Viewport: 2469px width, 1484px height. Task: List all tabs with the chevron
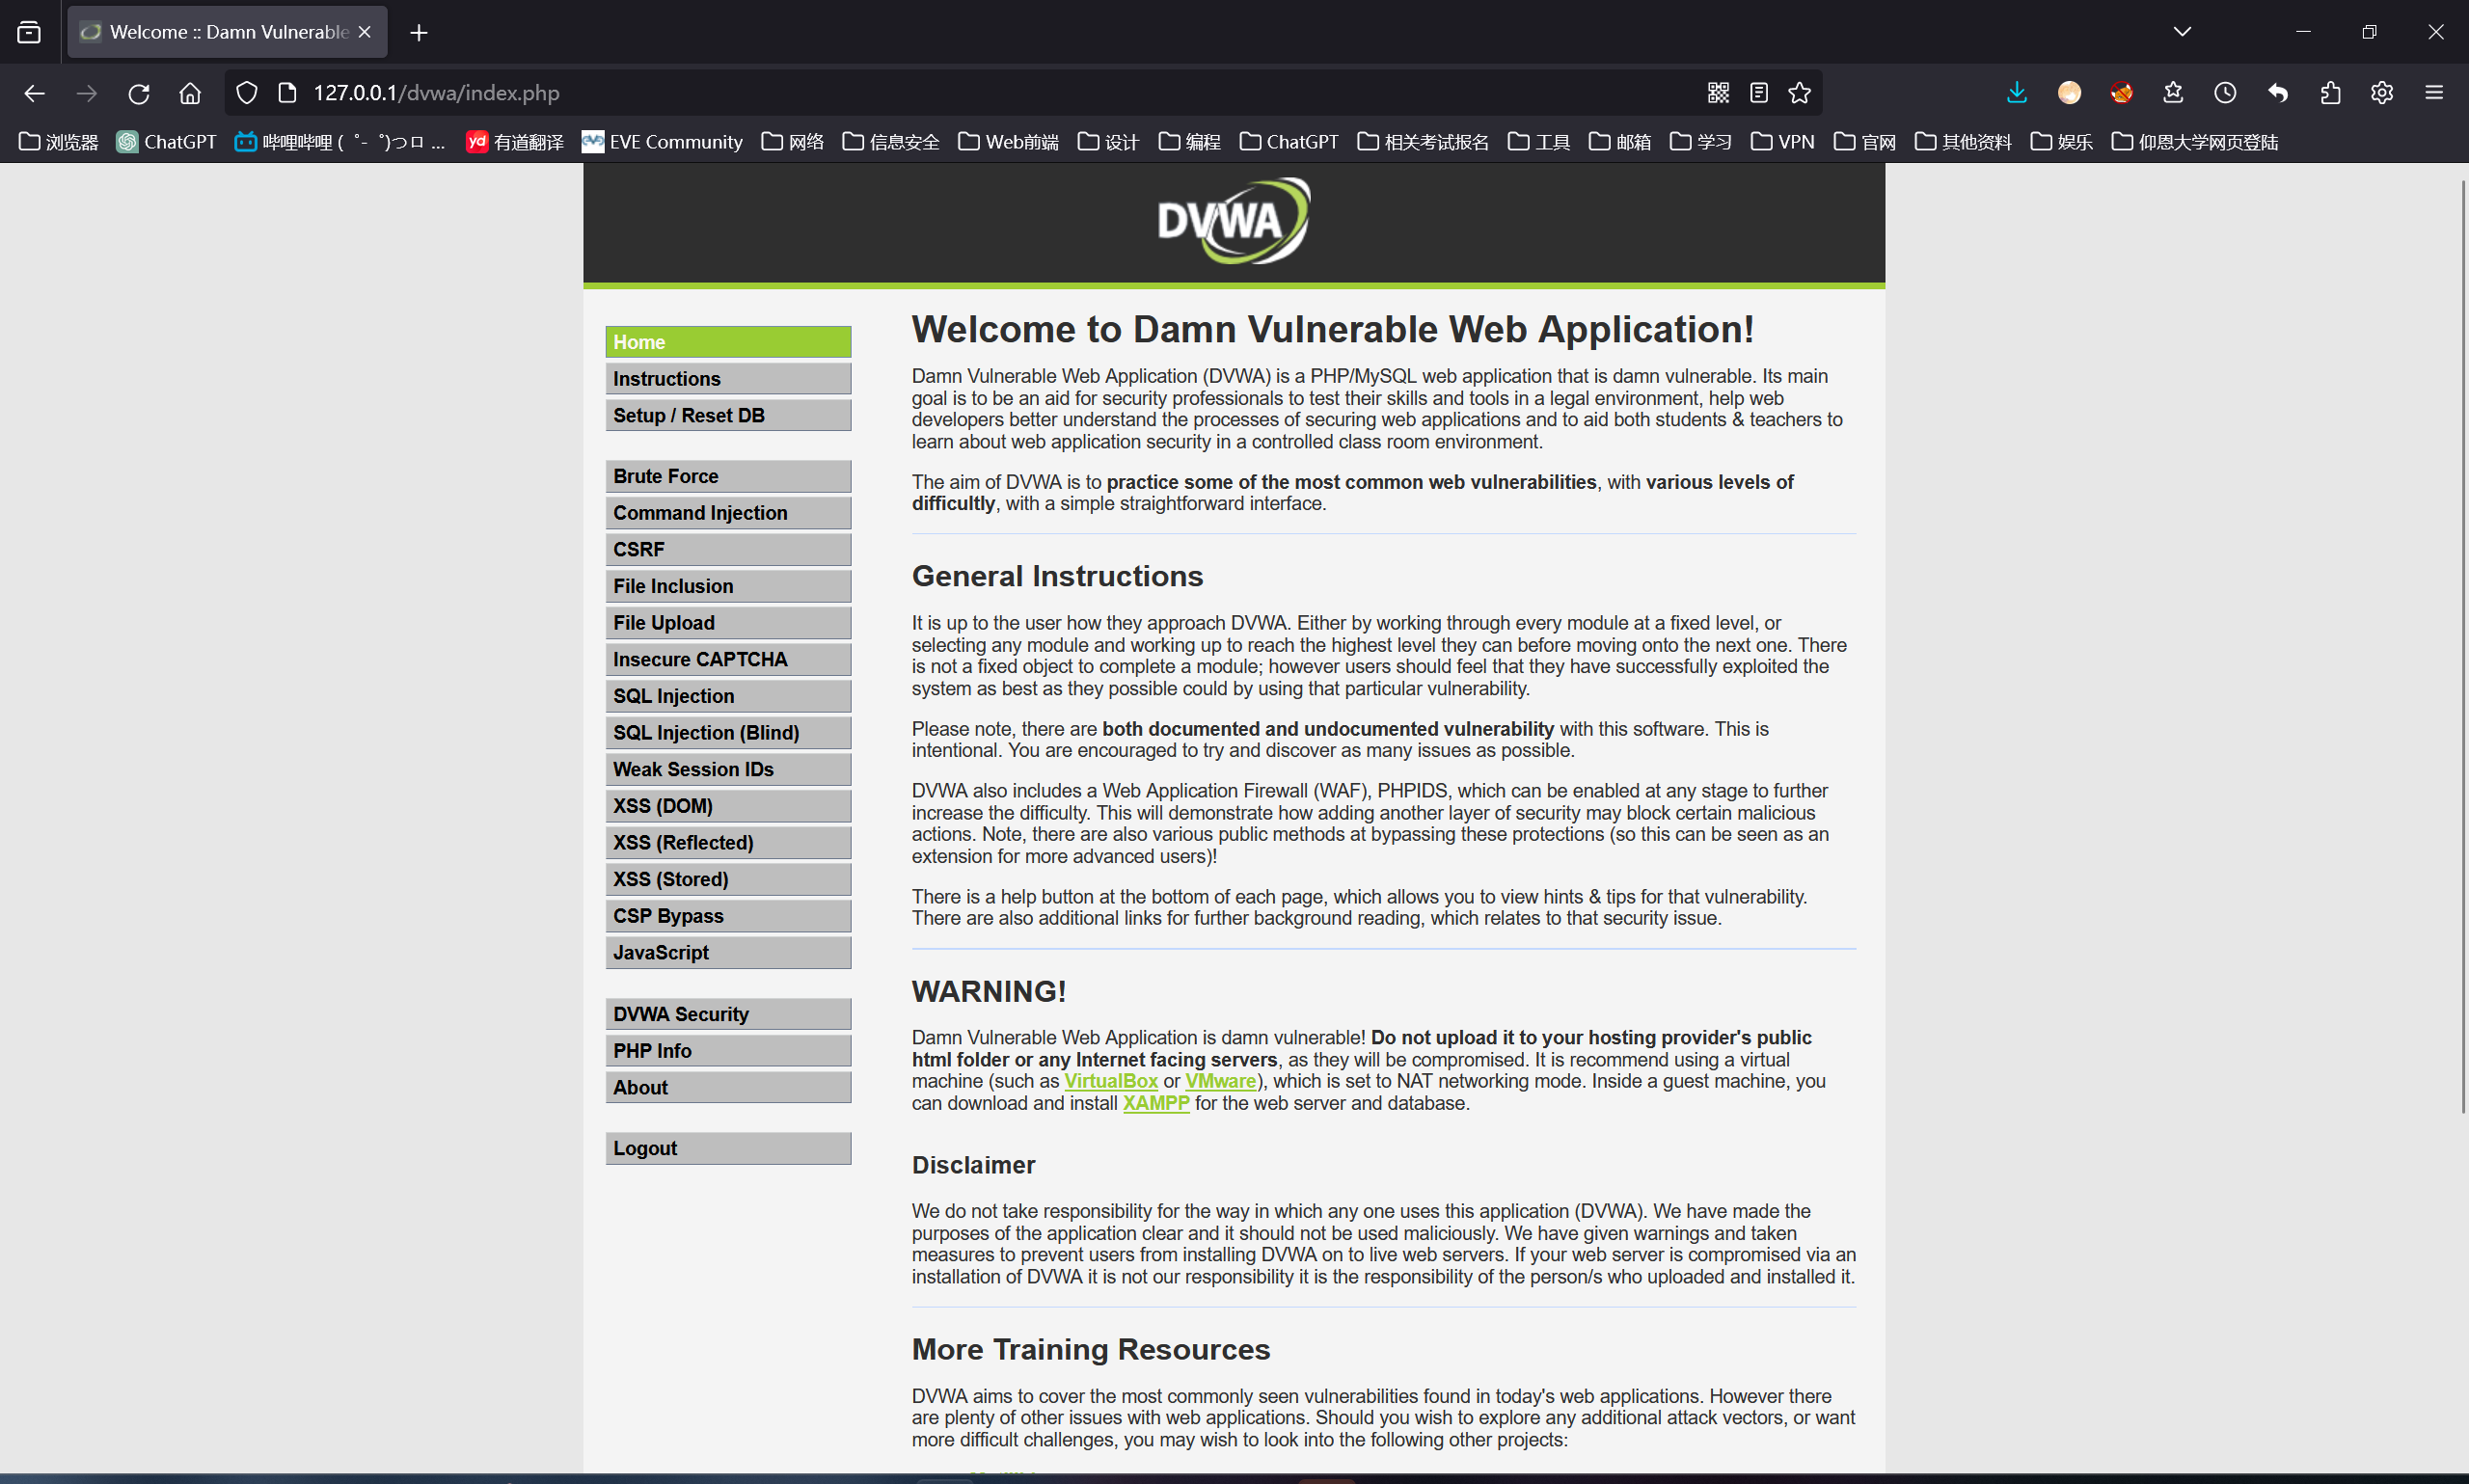tap(2182, 32)
